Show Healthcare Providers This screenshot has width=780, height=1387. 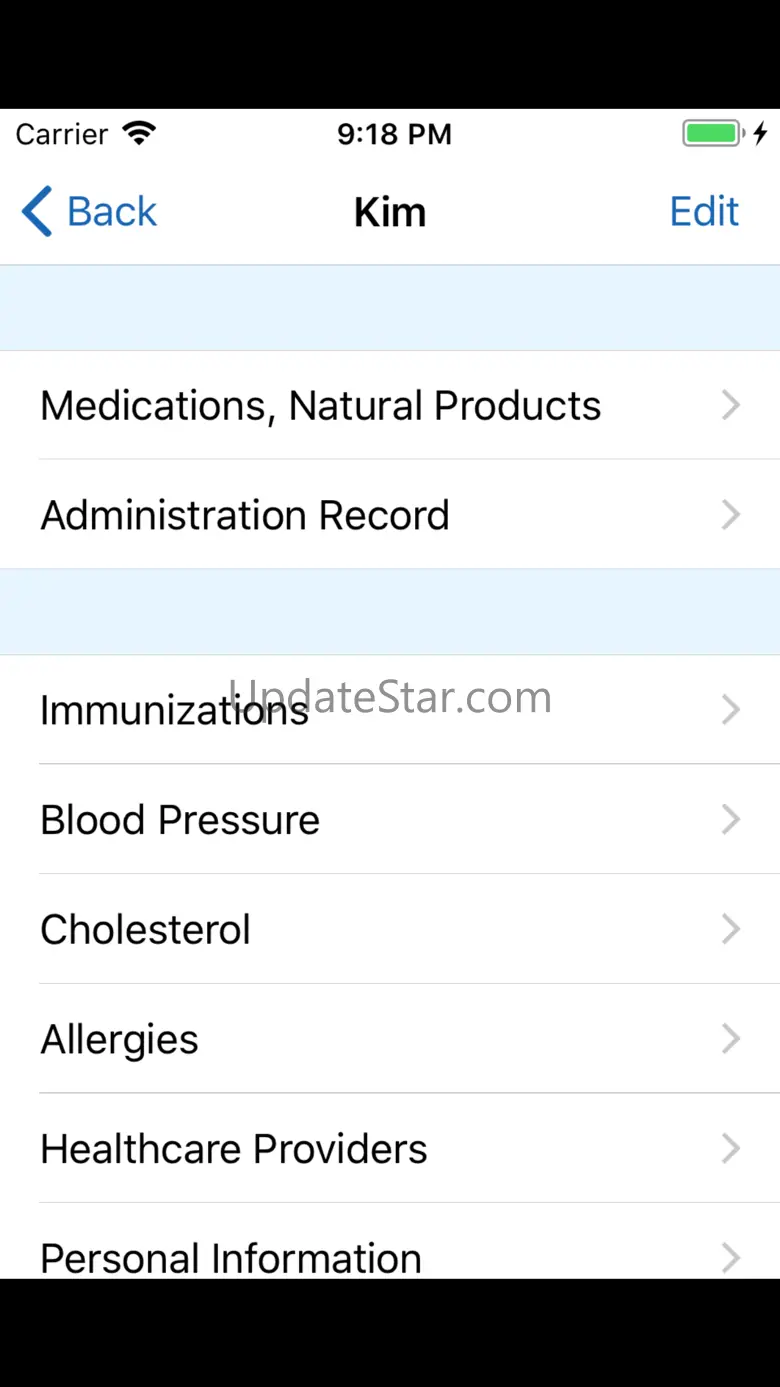point(234,1150)
